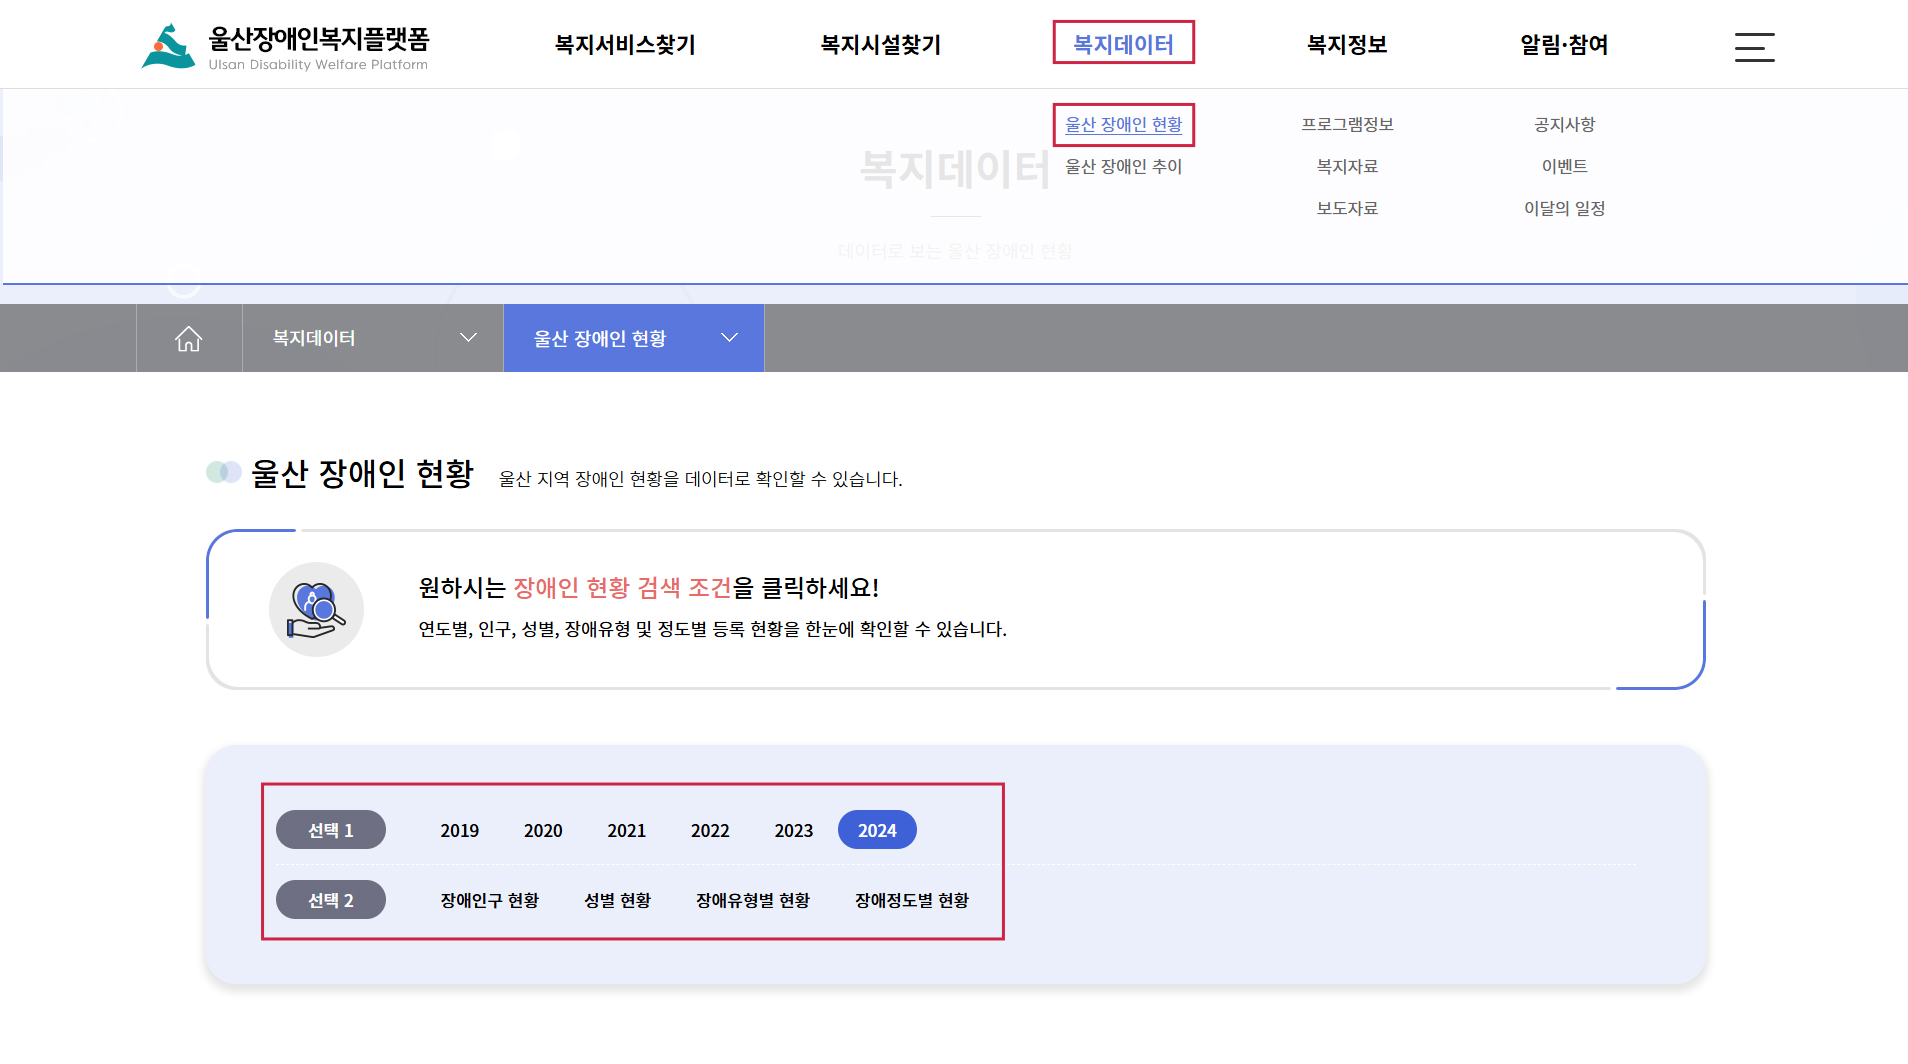Open the 복지시설찾기 menu
The width and height of the screenshot is (1908, 1064).
click(x=881, y=45)
